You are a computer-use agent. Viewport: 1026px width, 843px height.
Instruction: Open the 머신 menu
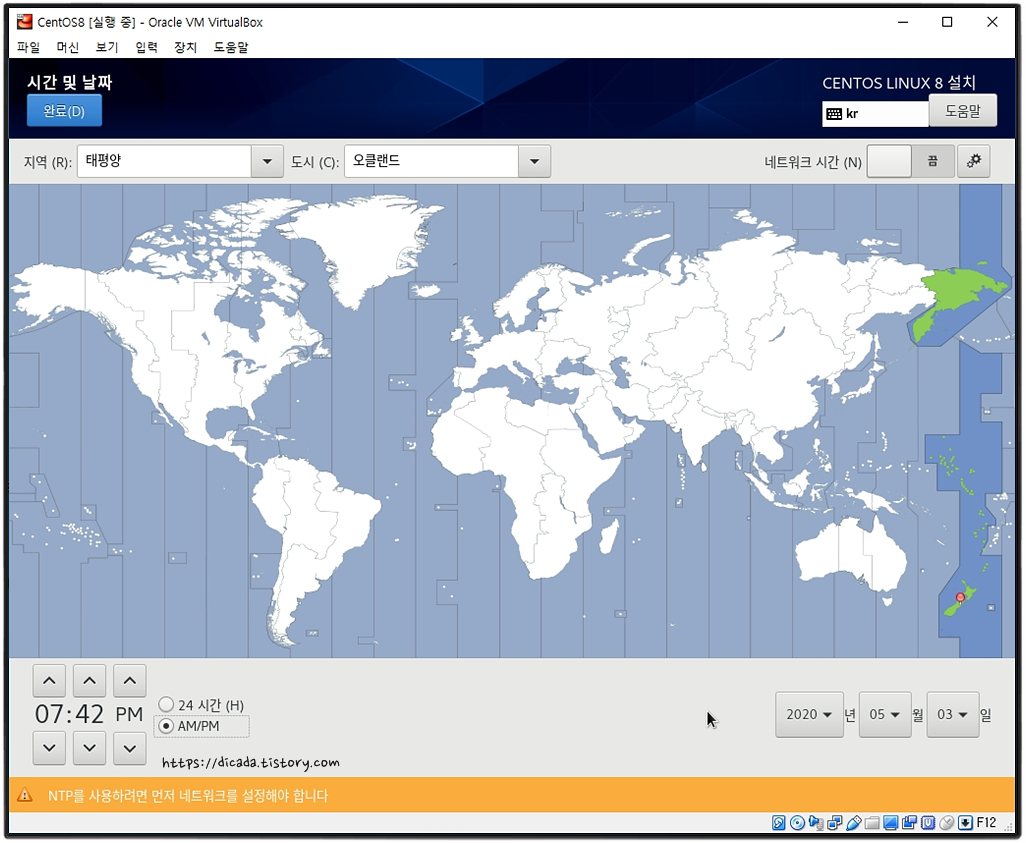pos(67,47)
